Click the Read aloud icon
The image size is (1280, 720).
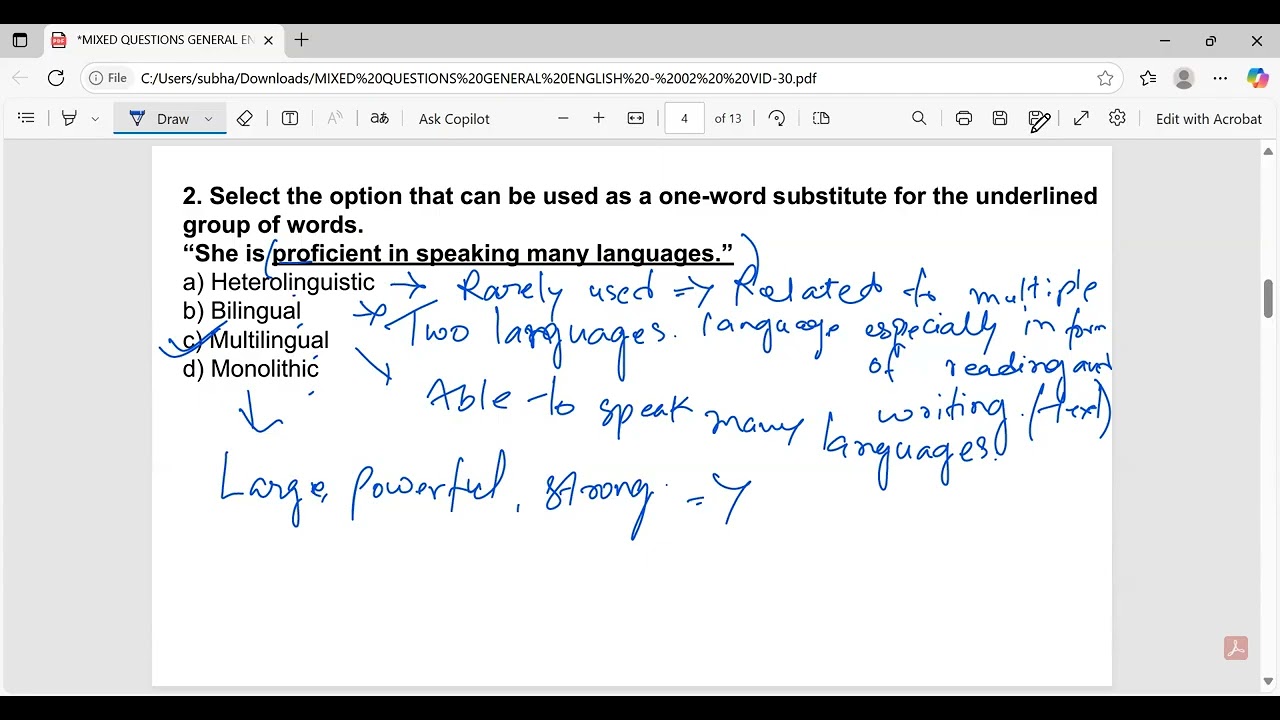pyautogui.click(x=335, y=118)
